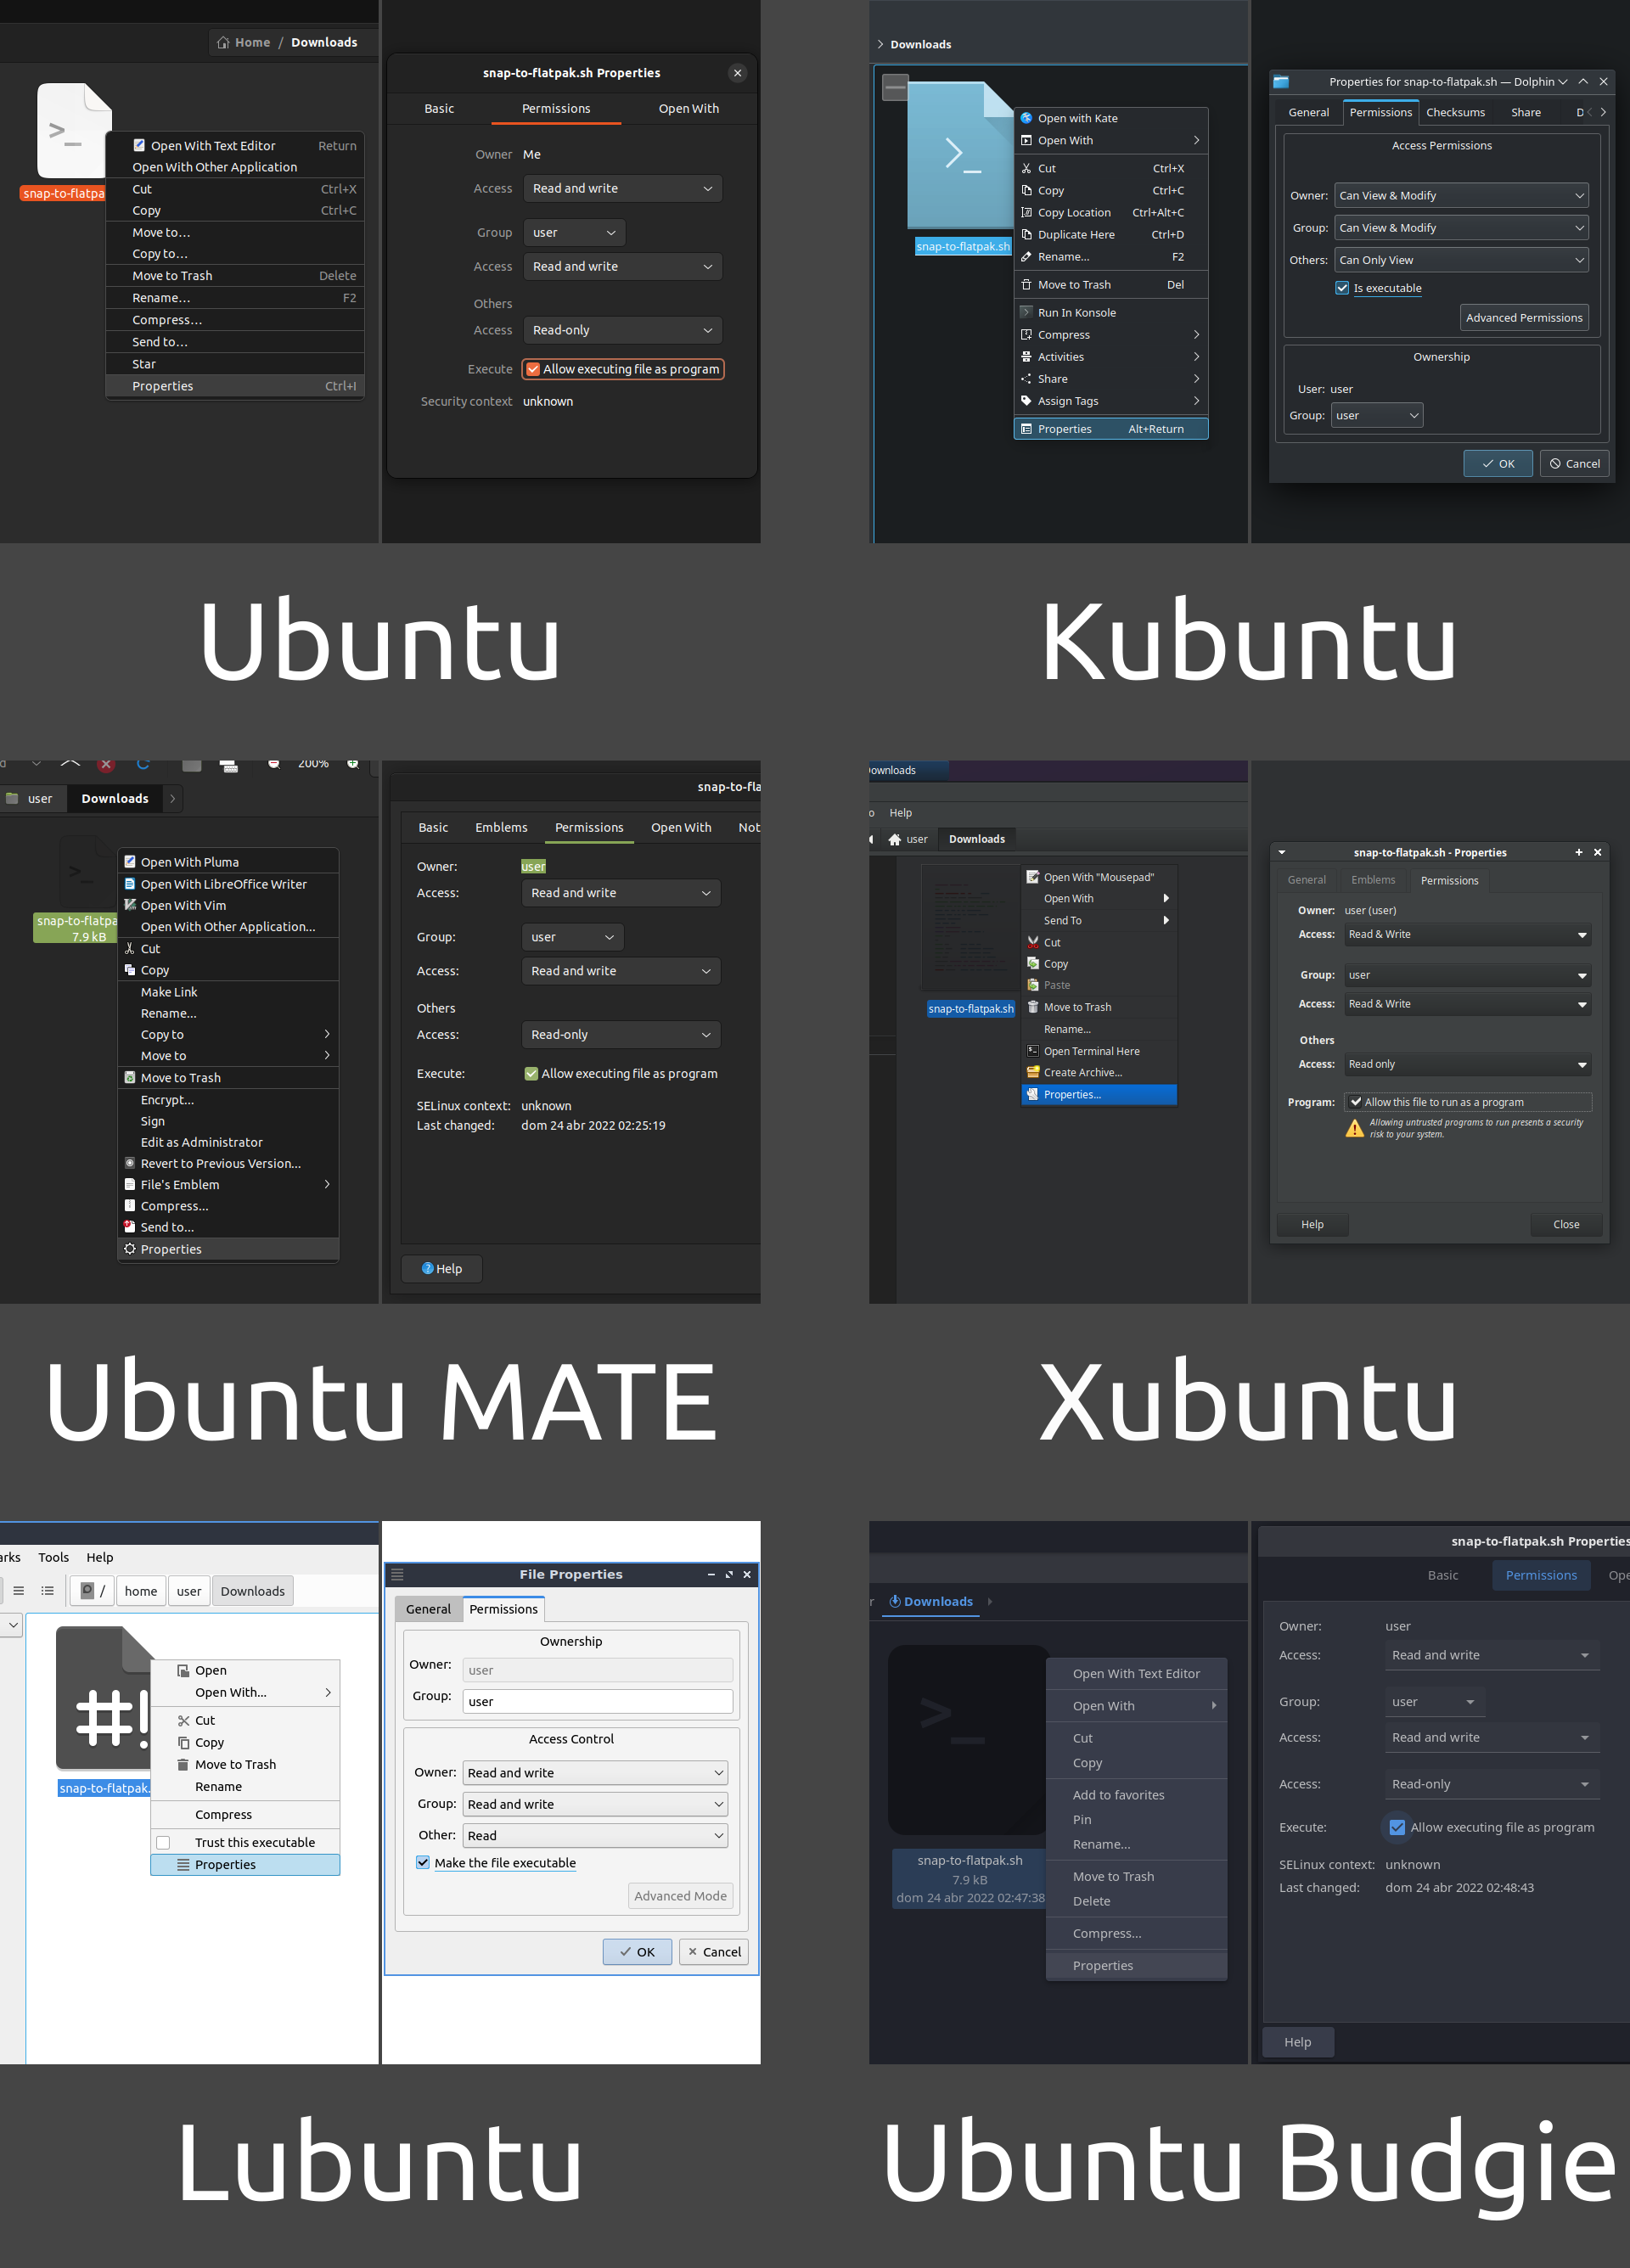Open the Group user dropdown in Ubuntu Budgie

(x=1434, y=1701)
